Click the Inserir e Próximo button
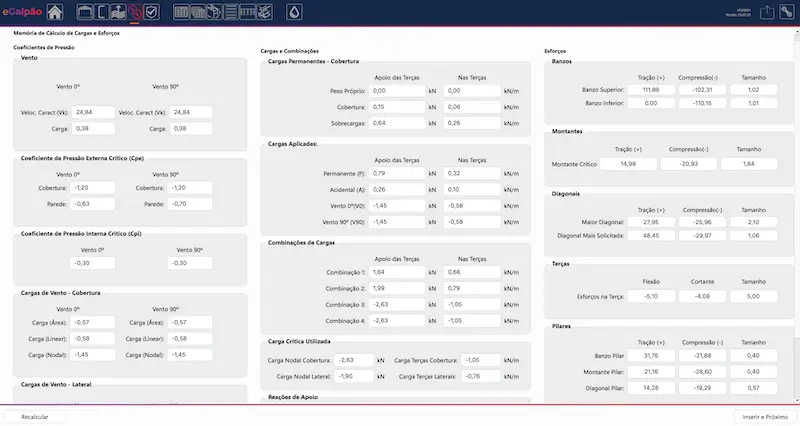800x426 pixels. 762,416
